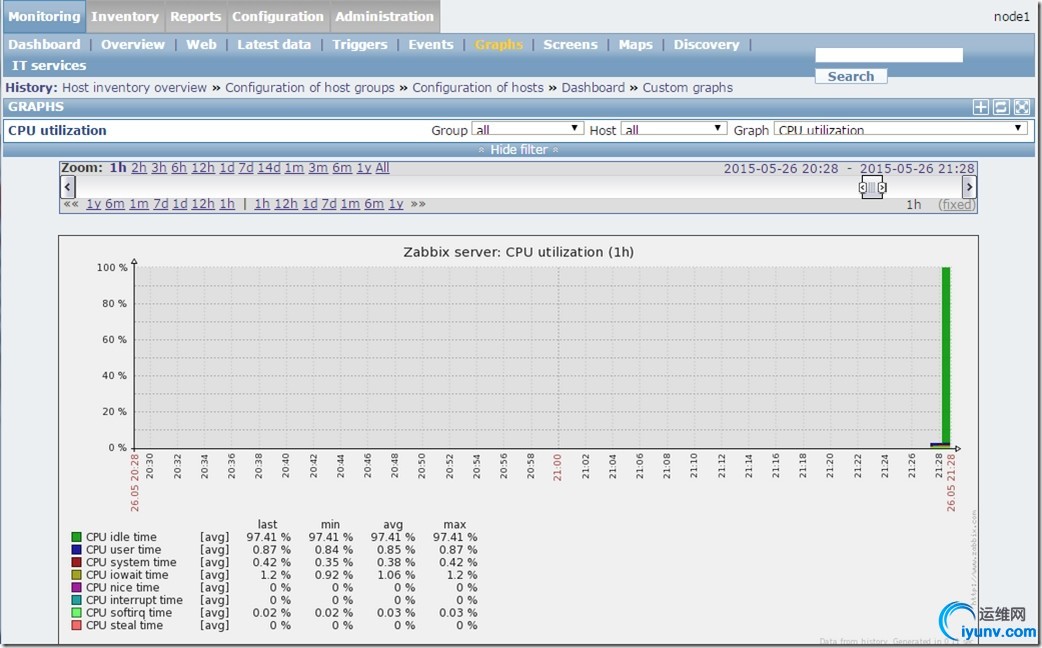Viewport: 1042px width, 648px height.
Task: Click the CPU steal time pink legend box
Action: [76, 625]
